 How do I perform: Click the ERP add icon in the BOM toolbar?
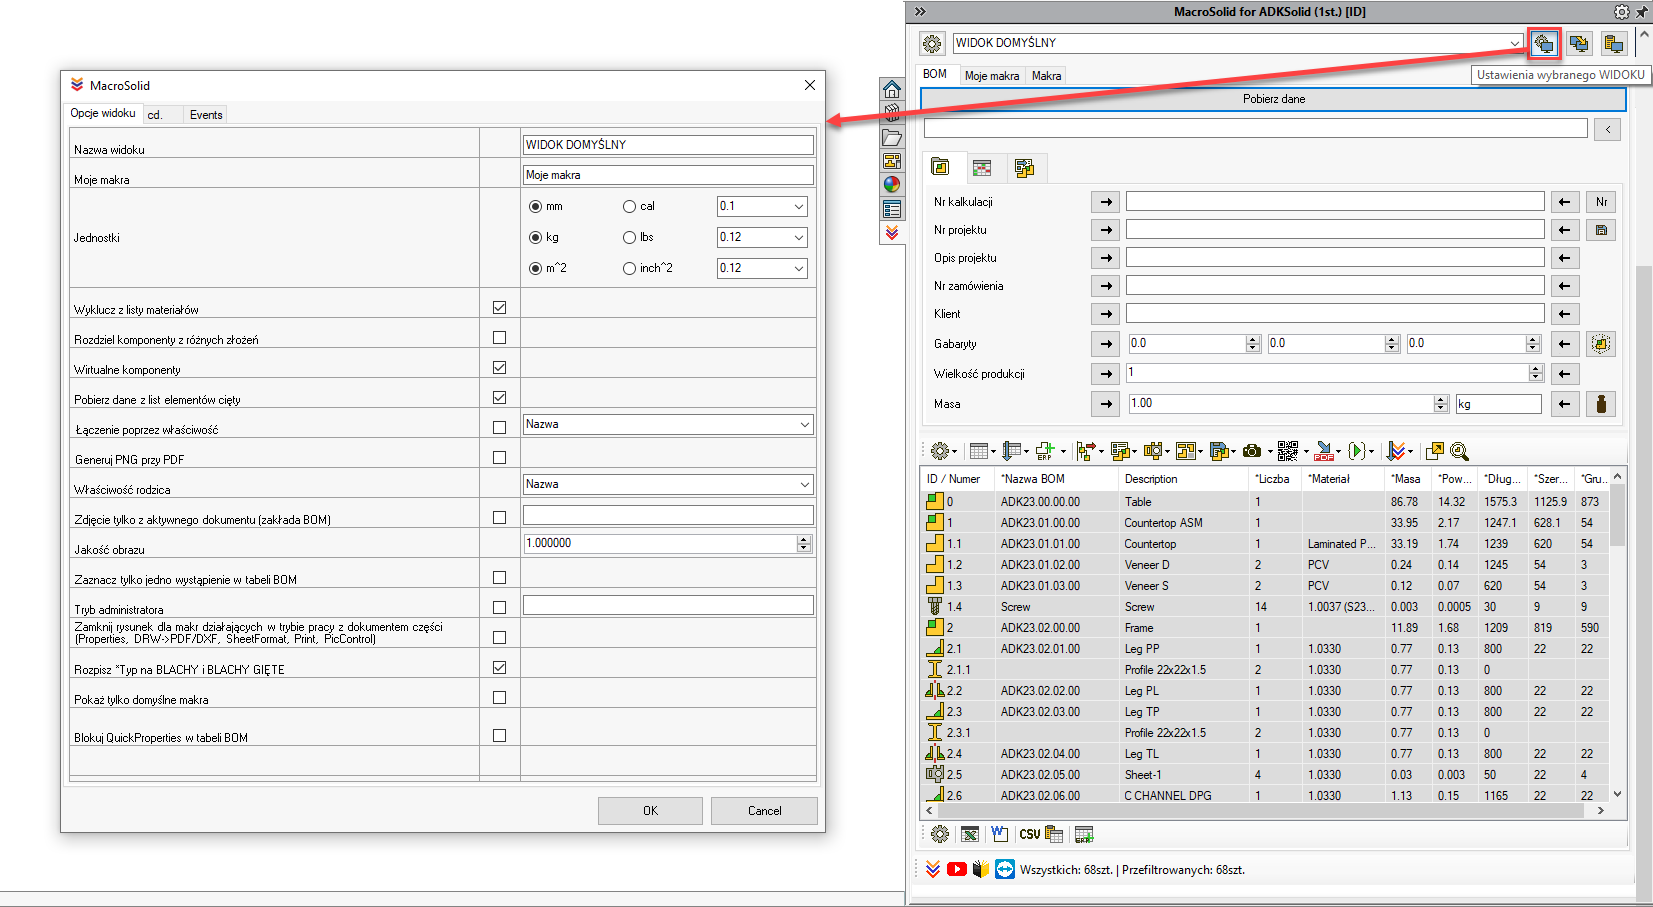1045,451
